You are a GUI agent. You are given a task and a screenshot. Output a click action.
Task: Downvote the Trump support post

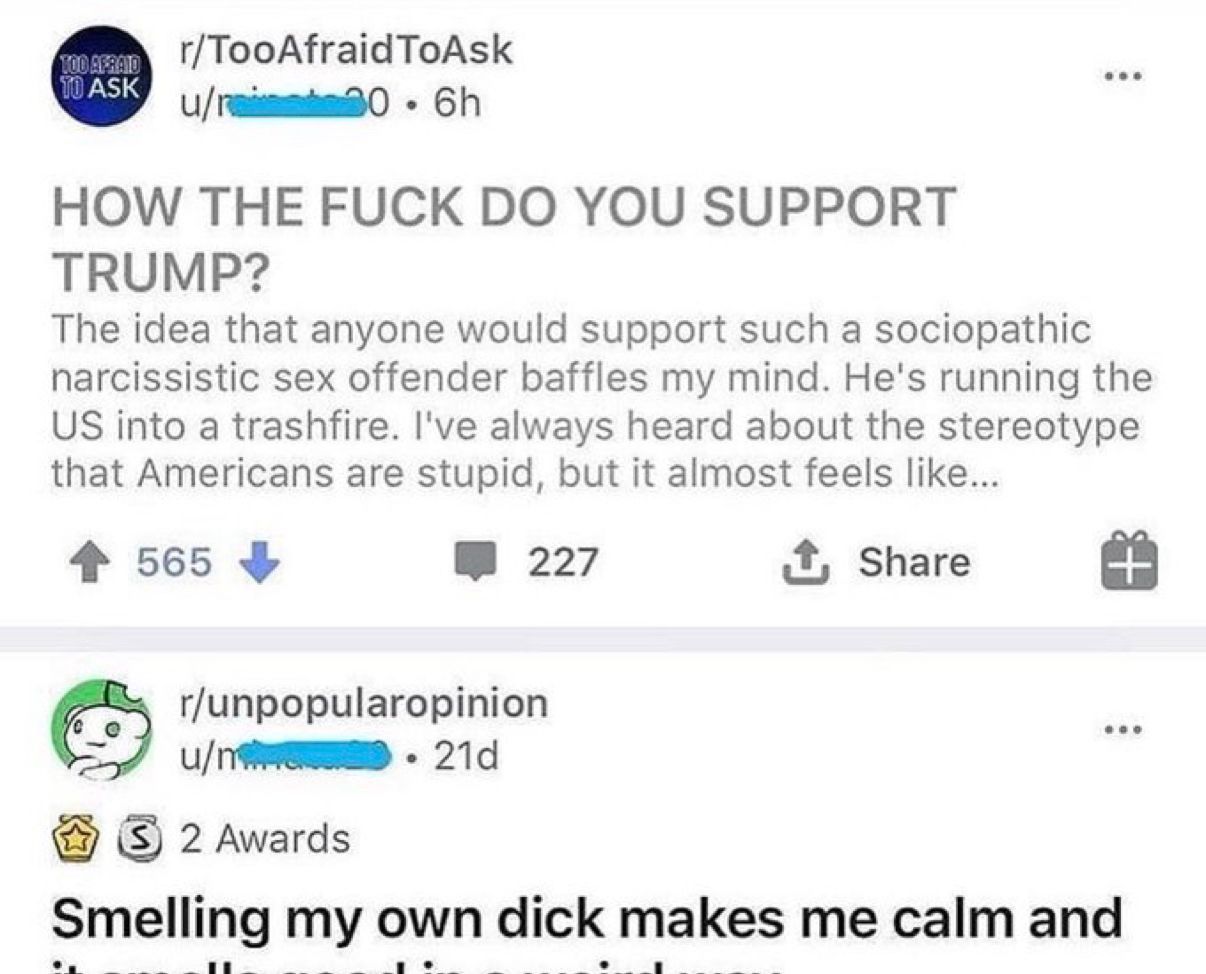point(260,562)
